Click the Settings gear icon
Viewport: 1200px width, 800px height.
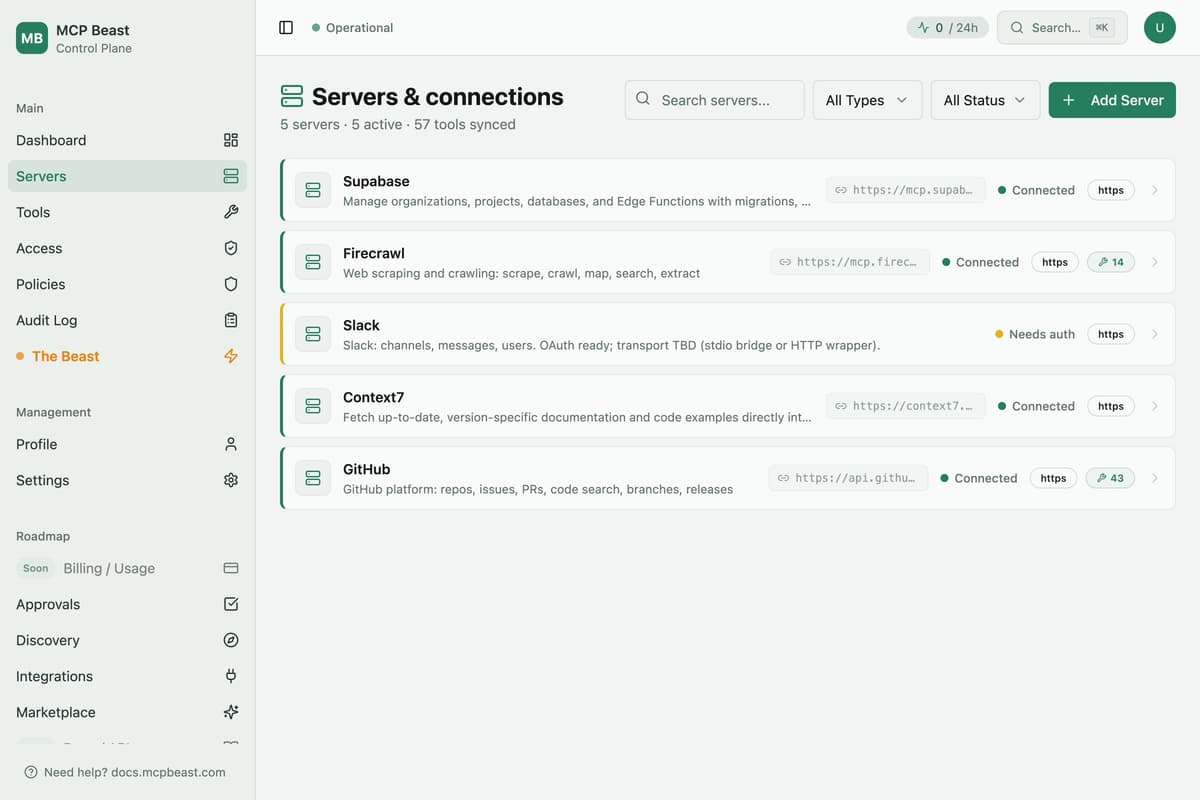[x=231, y=480]
